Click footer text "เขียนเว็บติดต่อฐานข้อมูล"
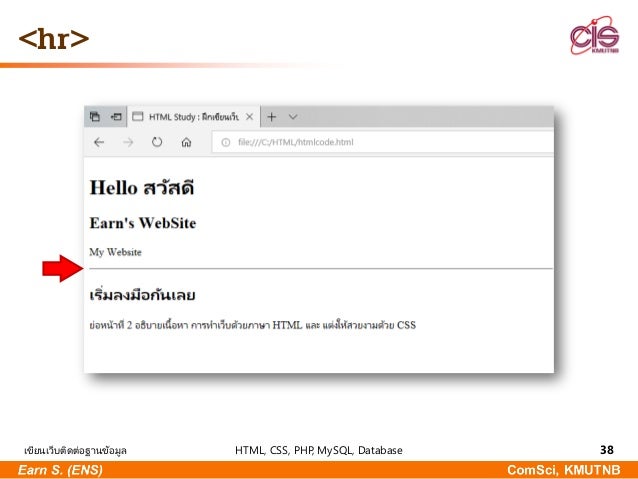Viewport: 638px width, 479px height. pos(75,451)
